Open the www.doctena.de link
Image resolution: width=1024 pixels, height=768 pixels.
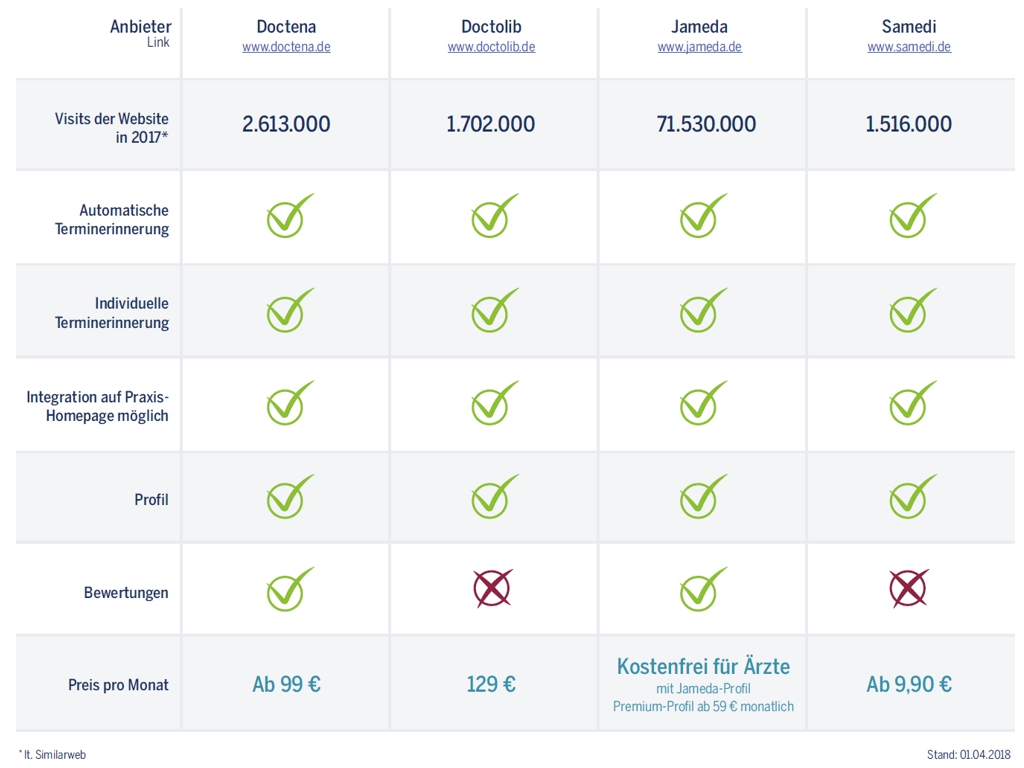click(286, 47)
